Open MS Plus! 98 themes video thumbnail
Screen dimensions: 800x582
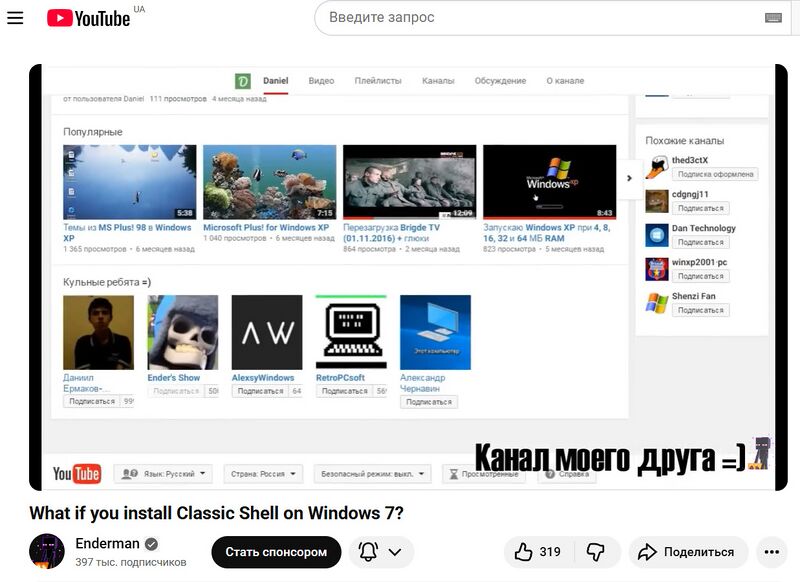click(x=130, y=182)
